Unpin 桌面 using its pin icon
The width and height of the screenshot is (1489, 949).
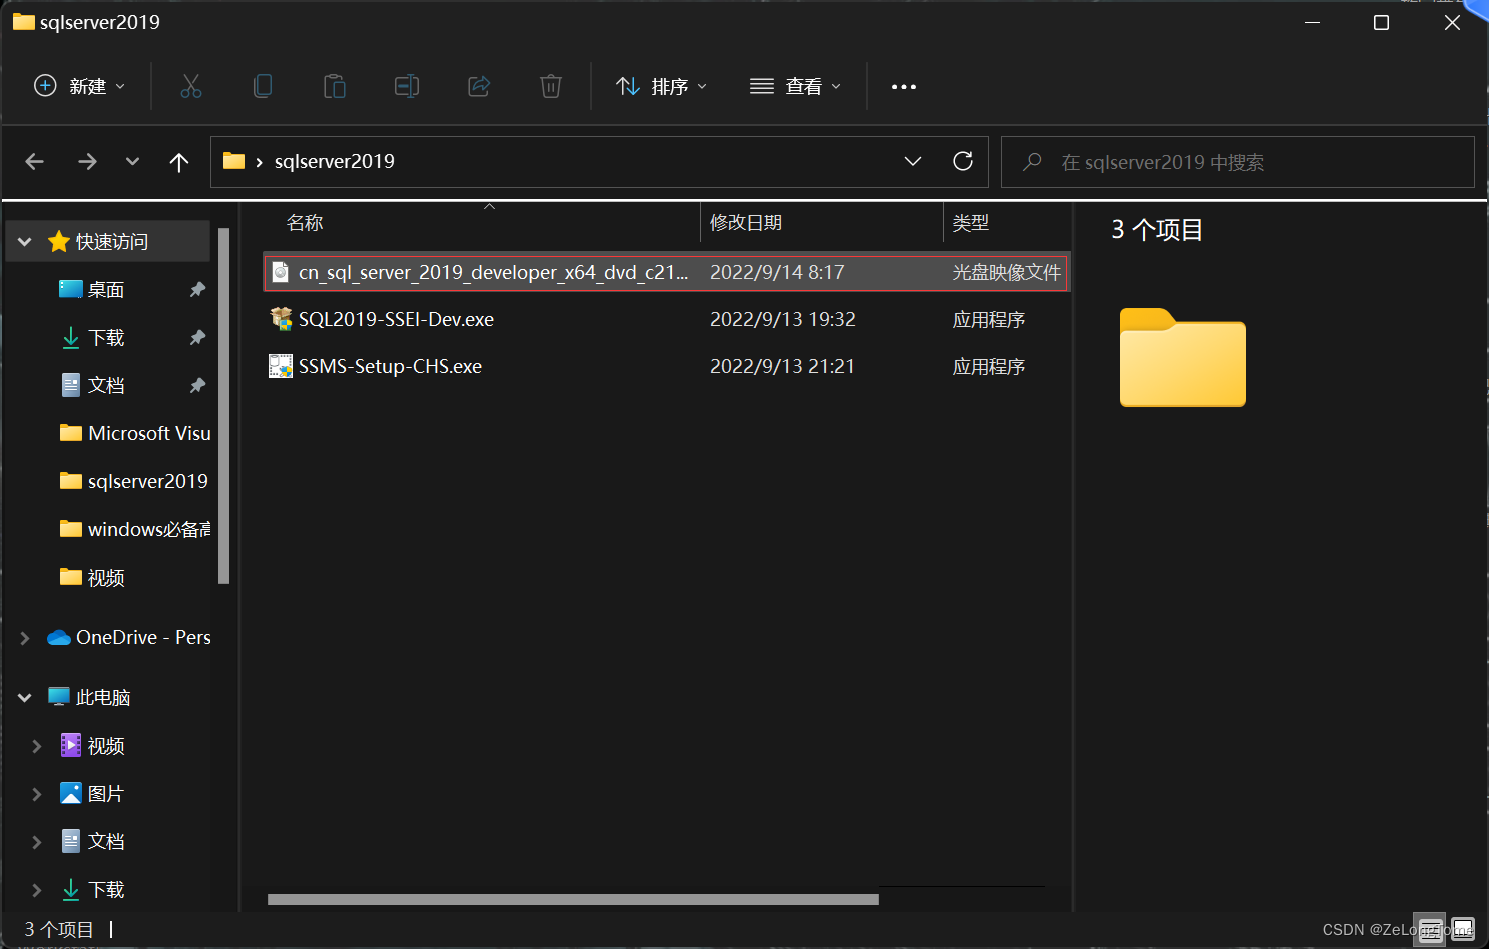pos(197,289)
